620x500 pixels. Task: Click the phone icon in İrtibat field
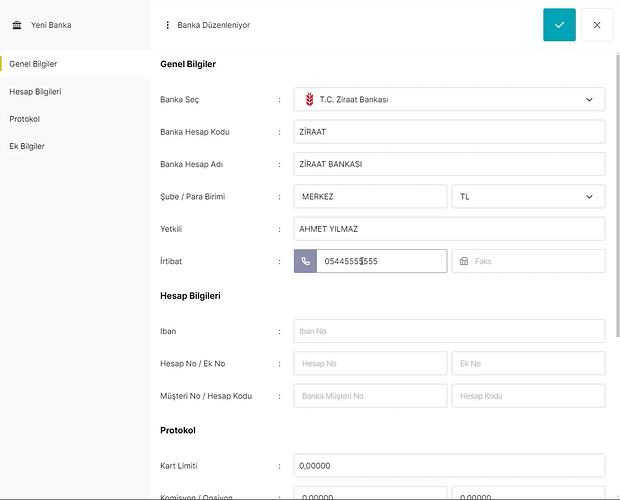point(305,261)
